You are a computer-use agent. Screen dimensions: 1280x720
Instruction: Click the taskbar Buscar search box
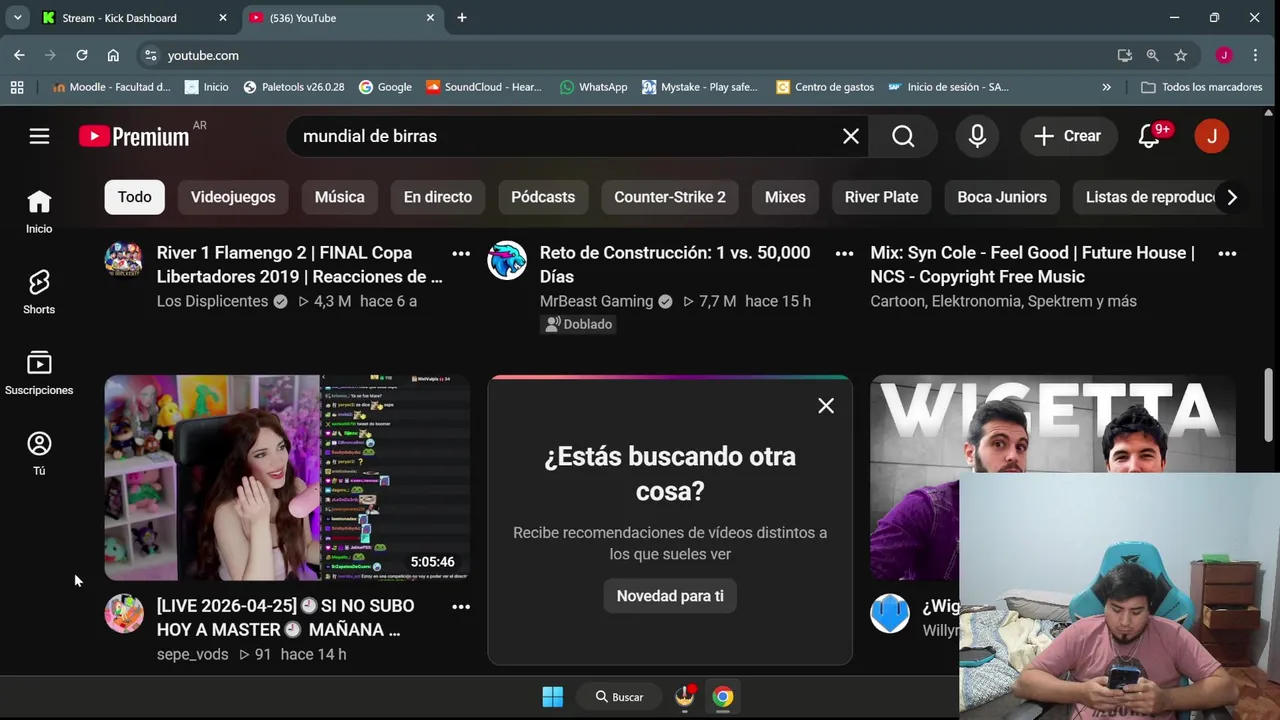pos(620,697)
